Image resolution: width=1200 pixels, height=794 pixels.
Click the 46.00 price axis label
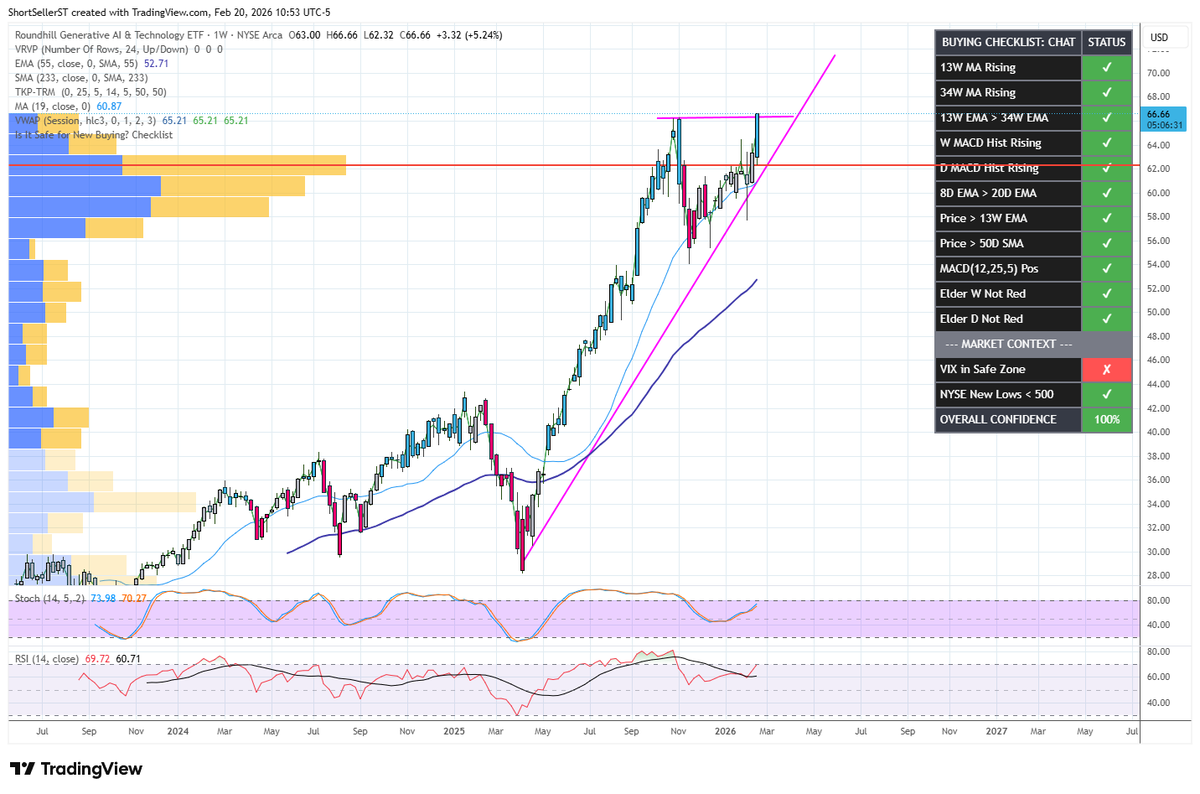click(x=1159, y=360)
